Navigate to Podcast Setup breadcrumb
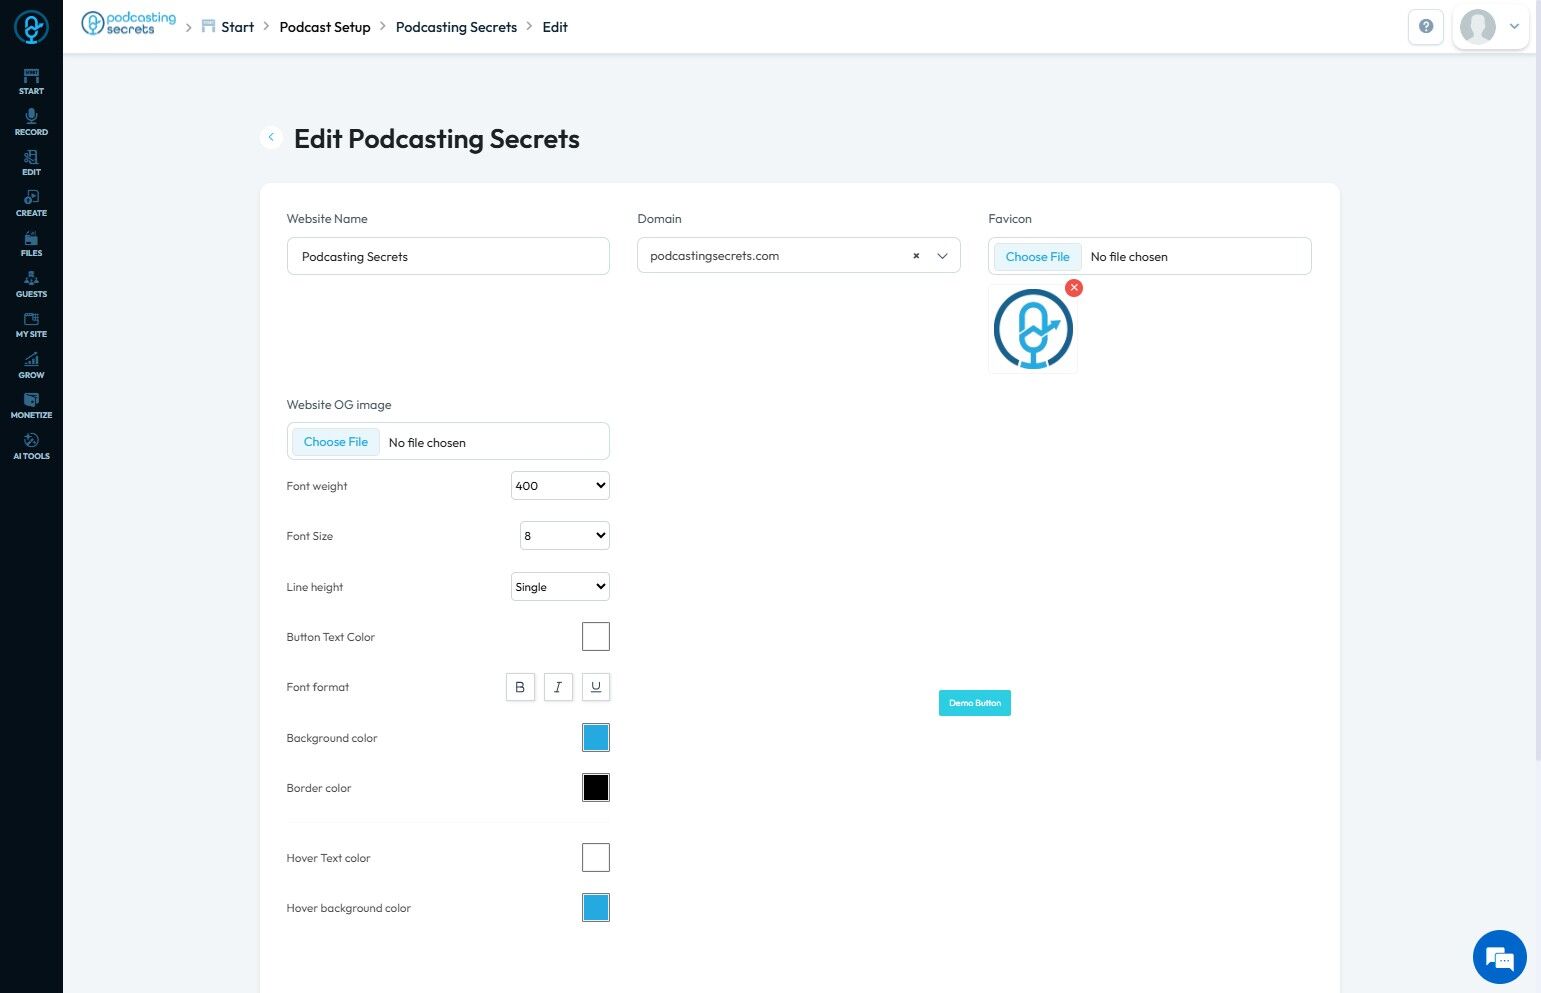This screenshot has width=1541, height=993. (325, 27)
